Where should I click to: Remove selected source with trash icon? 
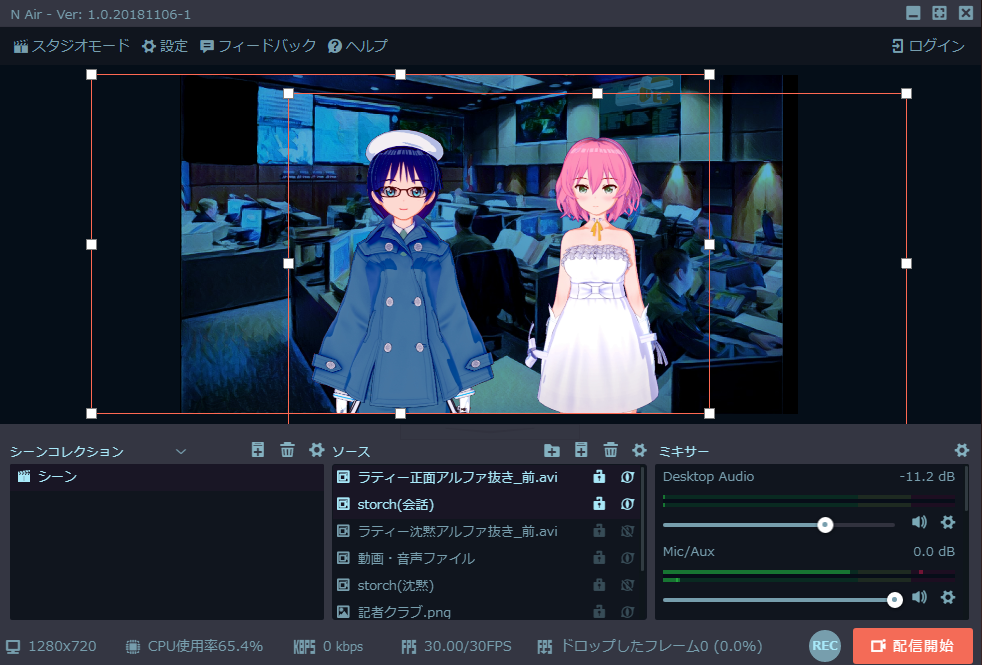[610, 451]
